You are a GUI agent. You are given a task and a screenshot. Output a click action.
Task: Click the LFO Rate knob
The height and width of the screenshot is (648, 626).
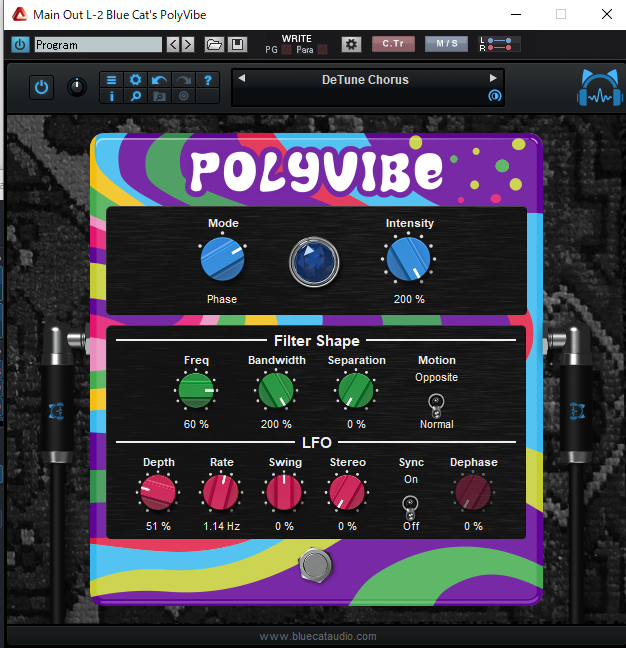coord(221,492)
